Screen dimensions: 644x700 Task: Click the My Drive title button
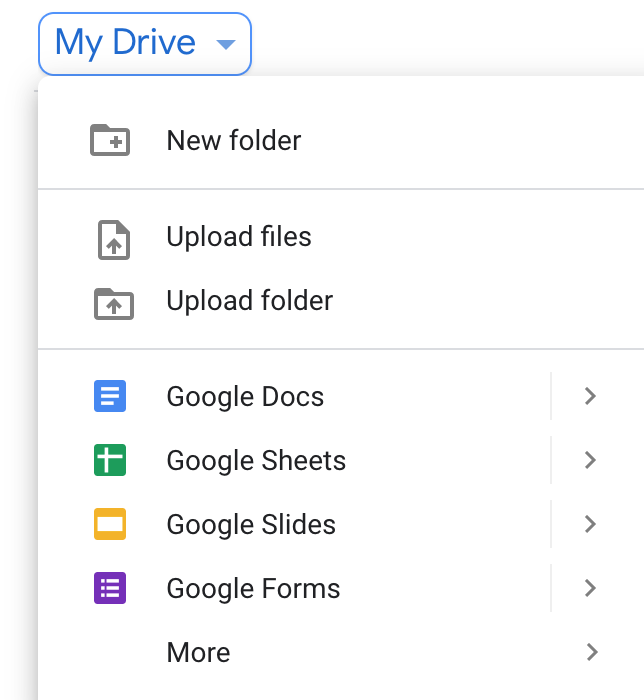coord(126,43)
